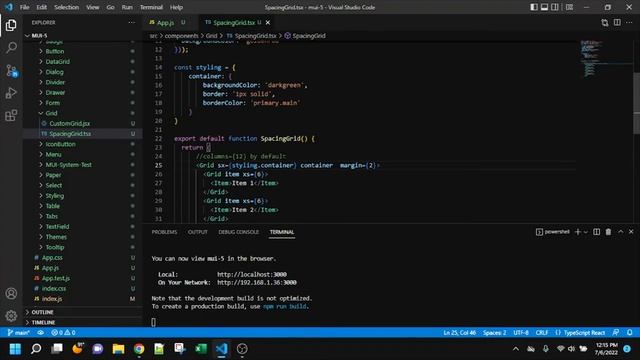Open the Explorer view in activity bar
The height and width of the screenshot is (360, 640).
(11, 25)
